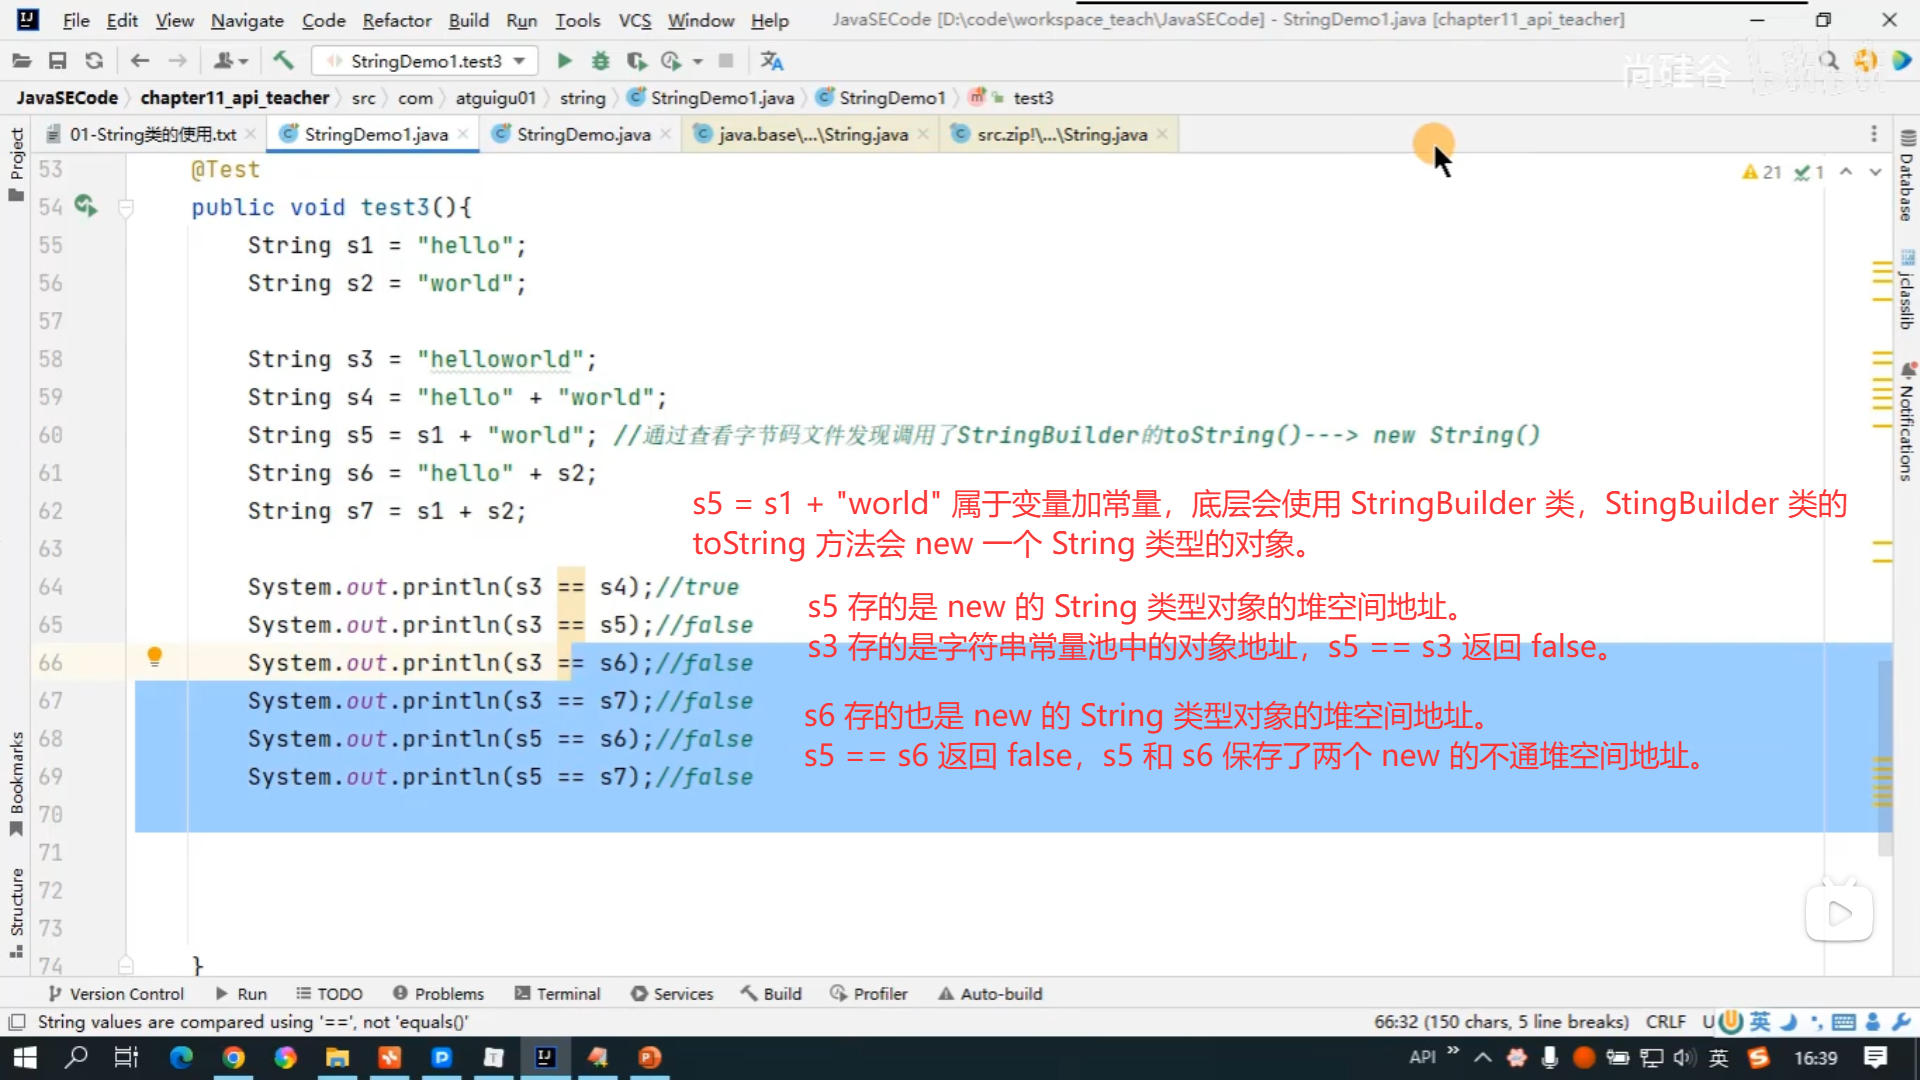The height and width of the screenshot is (1080, 1920).
Task: Click the Save All icon
Action: point(57,61)
